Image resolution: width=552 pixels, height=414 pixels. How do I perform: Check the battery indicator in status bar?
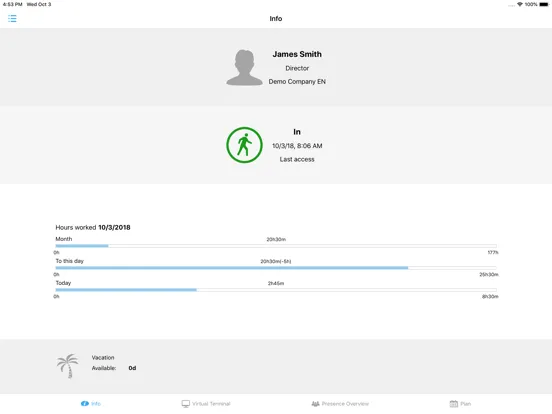pyautogui.click(x=544, y=4)
